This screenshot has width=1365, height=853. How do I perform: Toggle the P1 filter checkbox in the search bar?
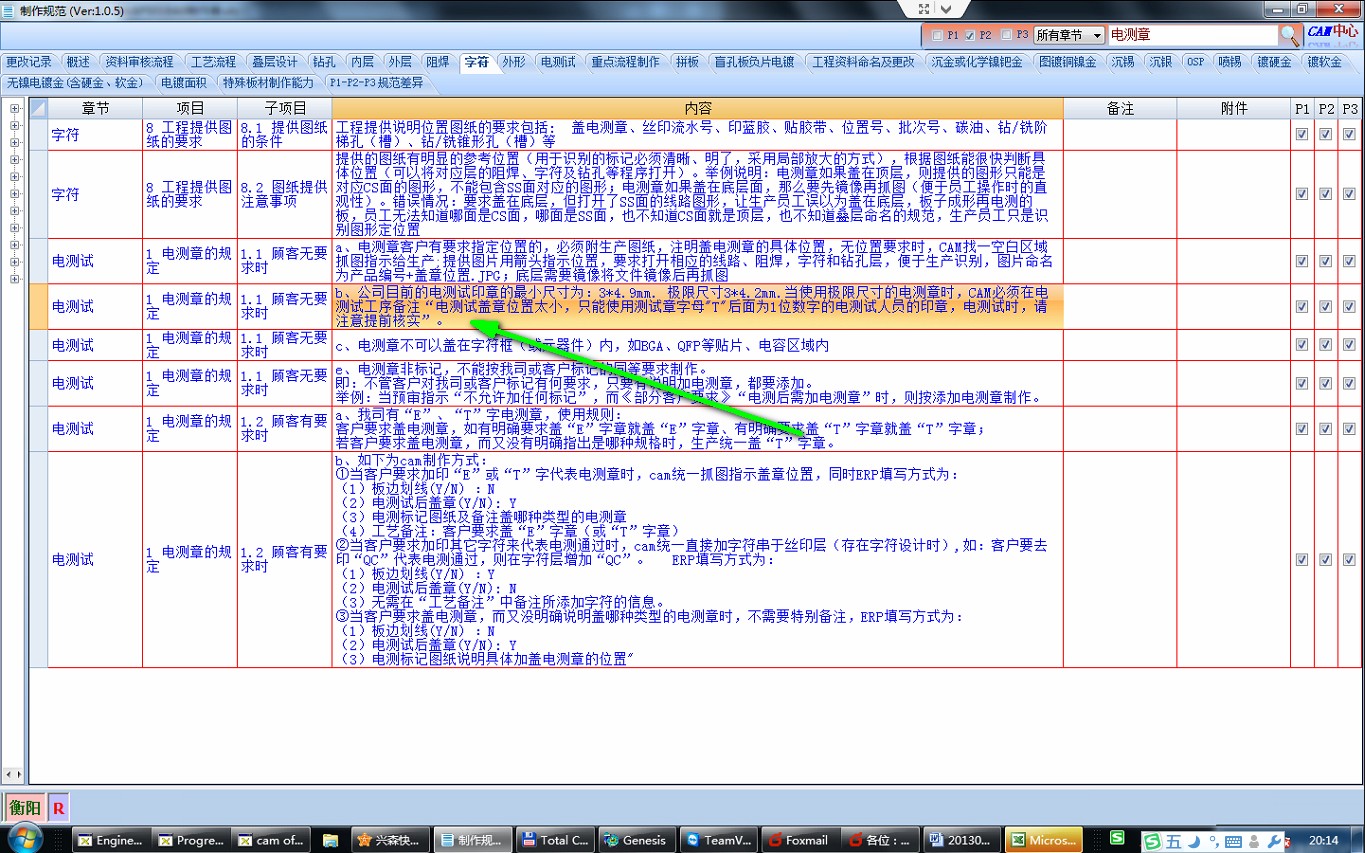(937, 35)
